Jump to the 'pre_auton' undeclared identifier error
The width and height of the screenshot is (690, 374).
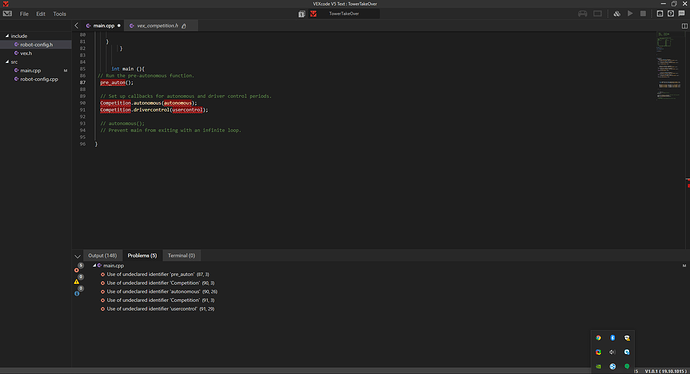[158, 274]
